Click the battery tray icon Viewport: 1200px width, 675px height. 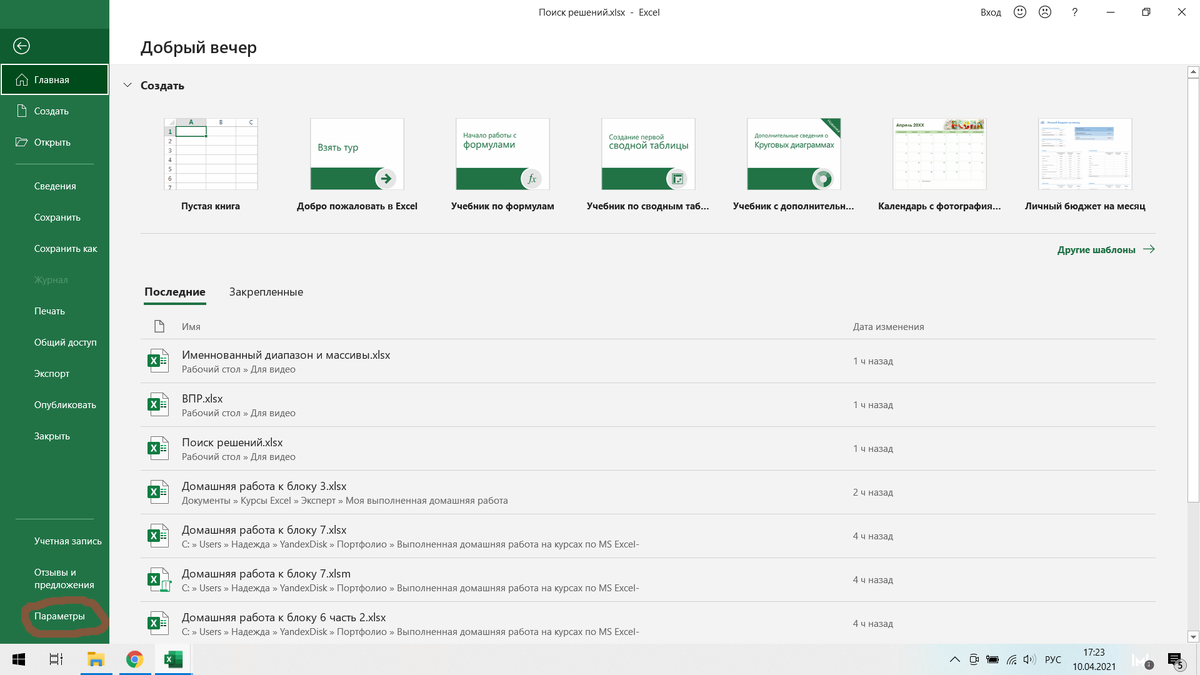point(992,660)
